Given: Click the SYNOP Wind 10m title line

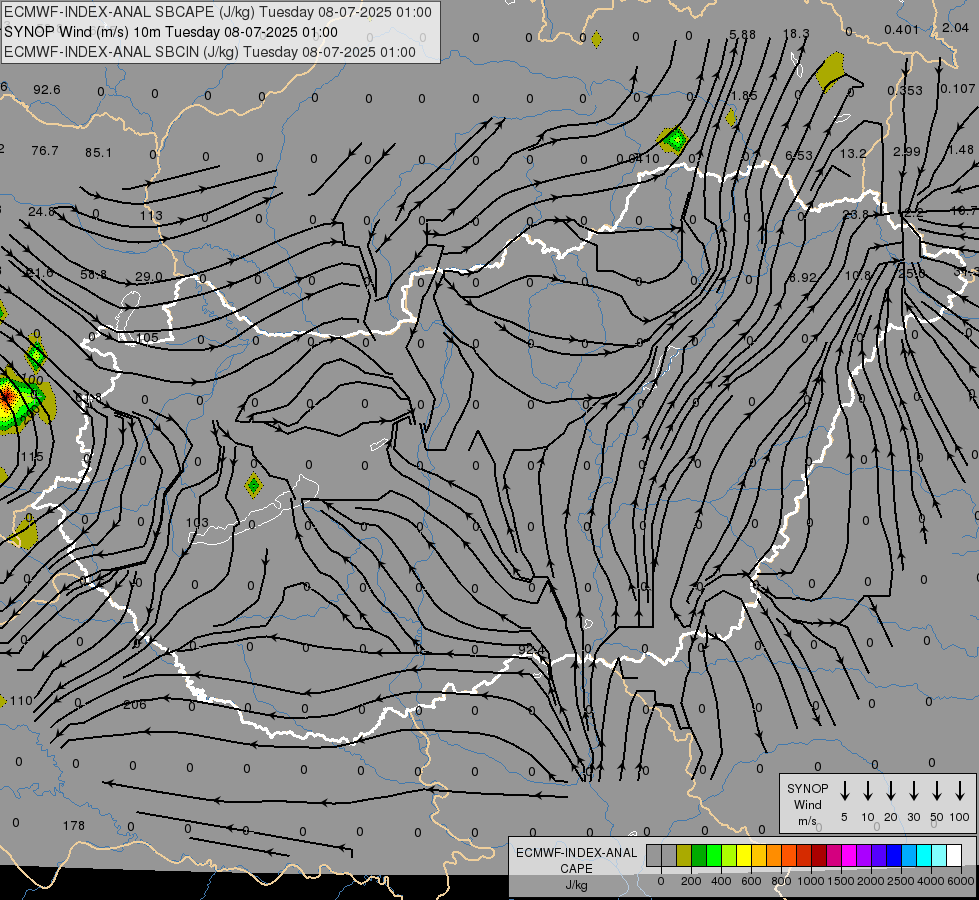Looking at the screenshot, I should tap(171, 32).
